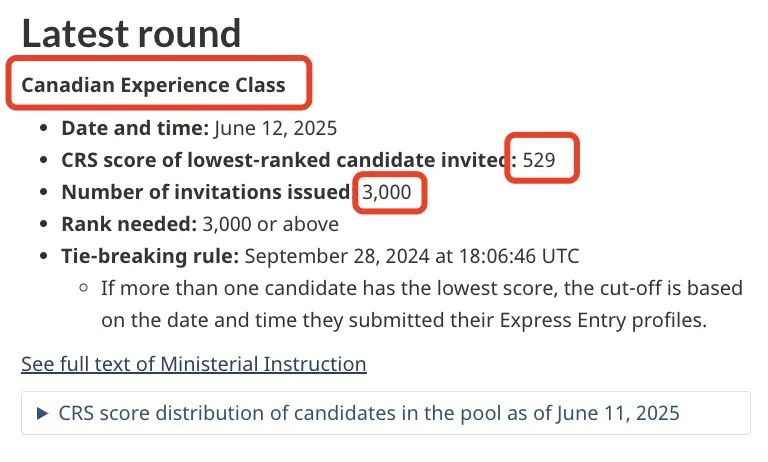
Task: Click the Tie-breaking rule label
Action: [150, 256]
